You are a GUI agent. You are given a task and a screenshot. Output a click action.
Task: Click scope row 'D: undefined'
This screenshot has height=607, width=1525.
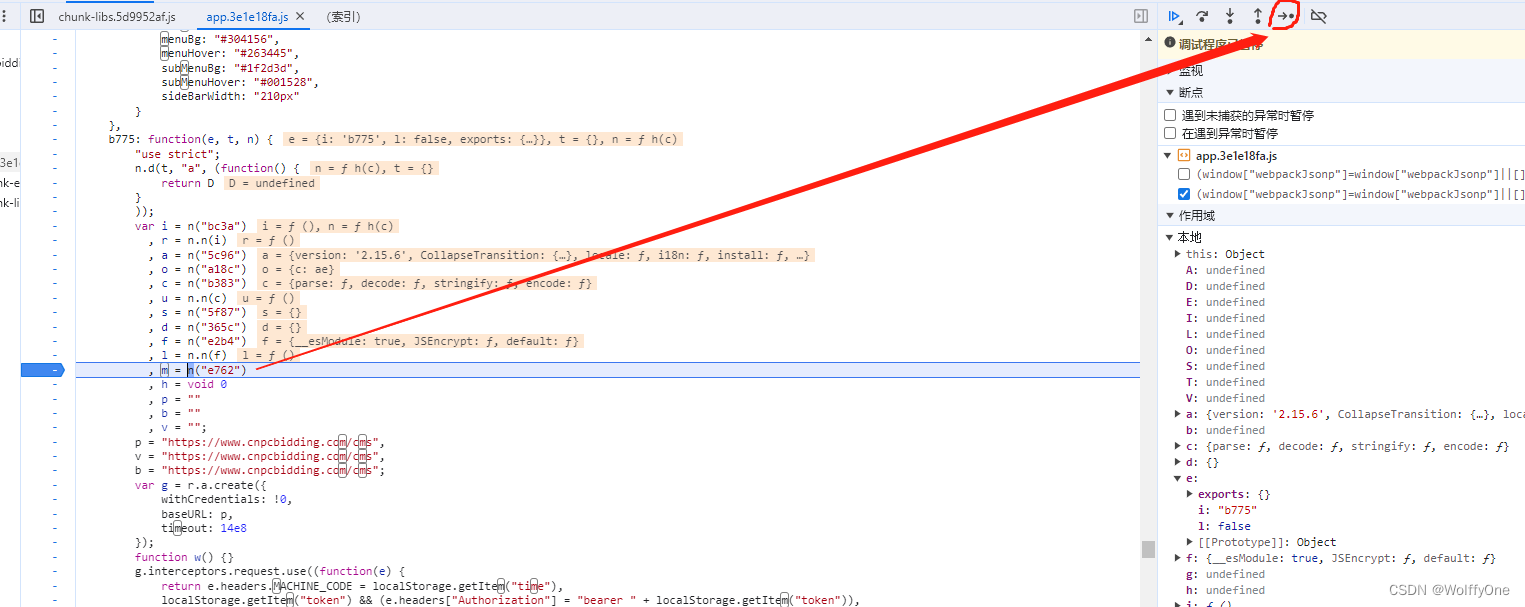tap(1225, 286)
